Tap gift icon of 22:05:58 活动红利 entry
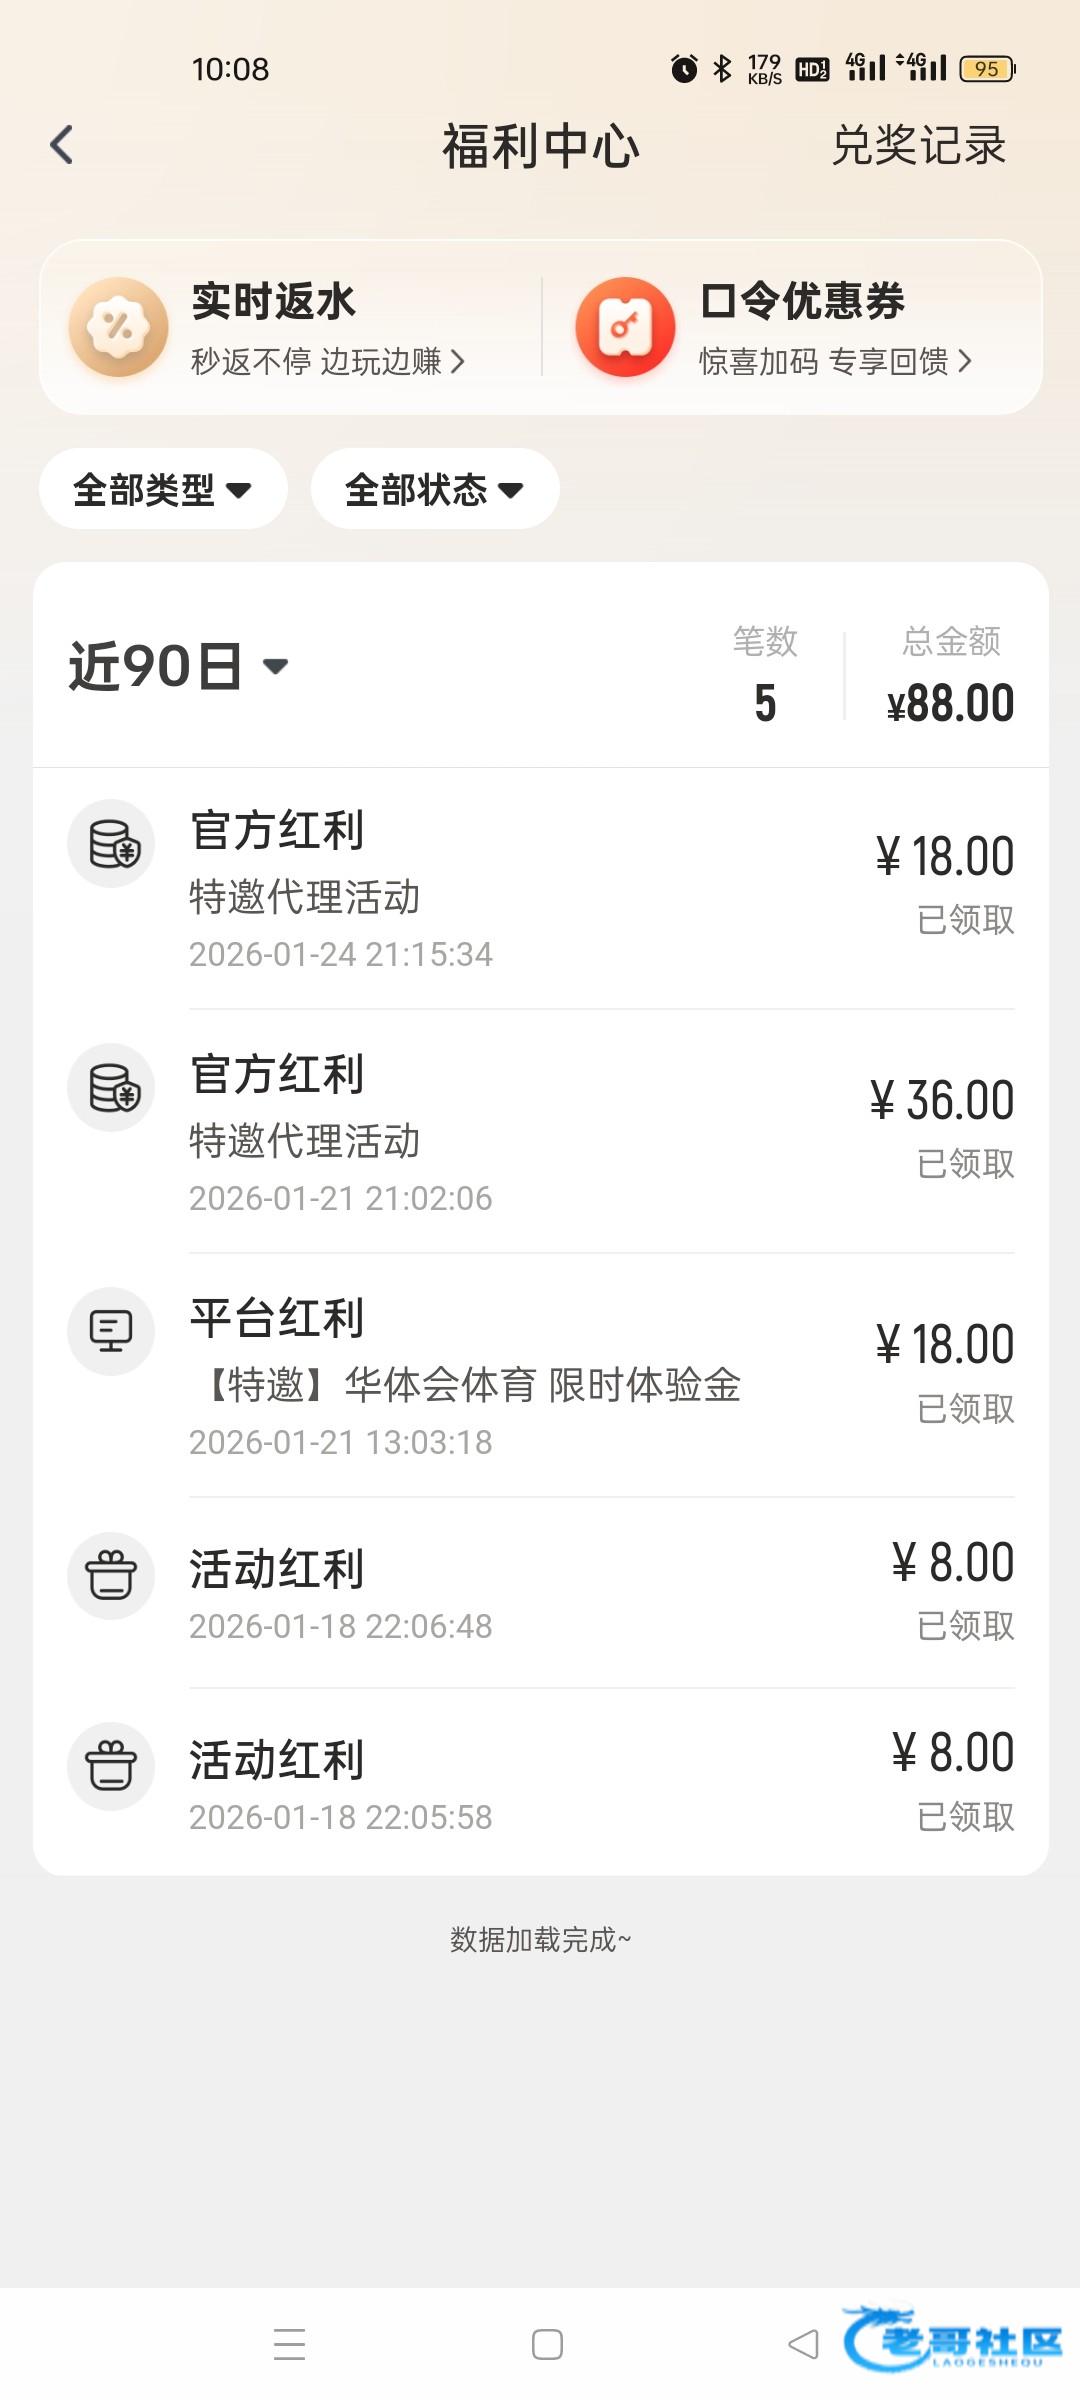This screenshot has height=2400, width=1080. [111, 1766]
